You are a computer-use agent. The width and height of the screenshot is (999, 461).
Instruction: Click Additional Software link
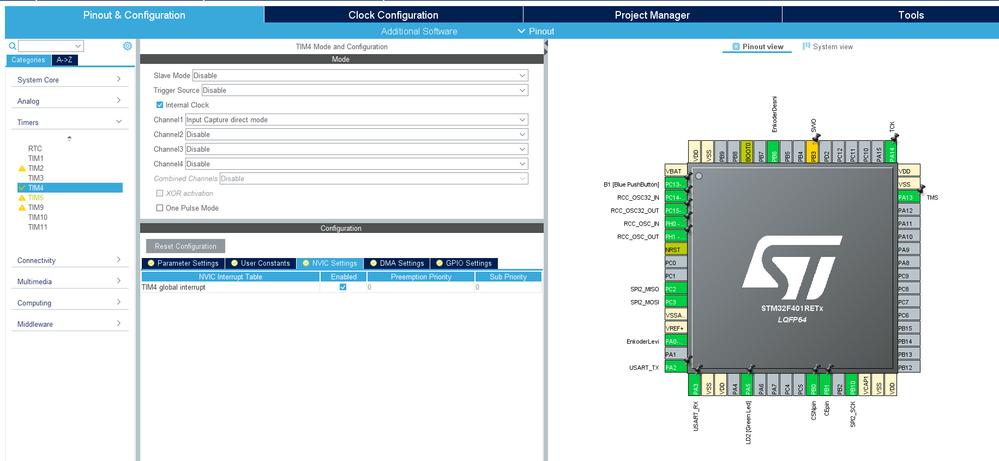(x=419, y=31)
